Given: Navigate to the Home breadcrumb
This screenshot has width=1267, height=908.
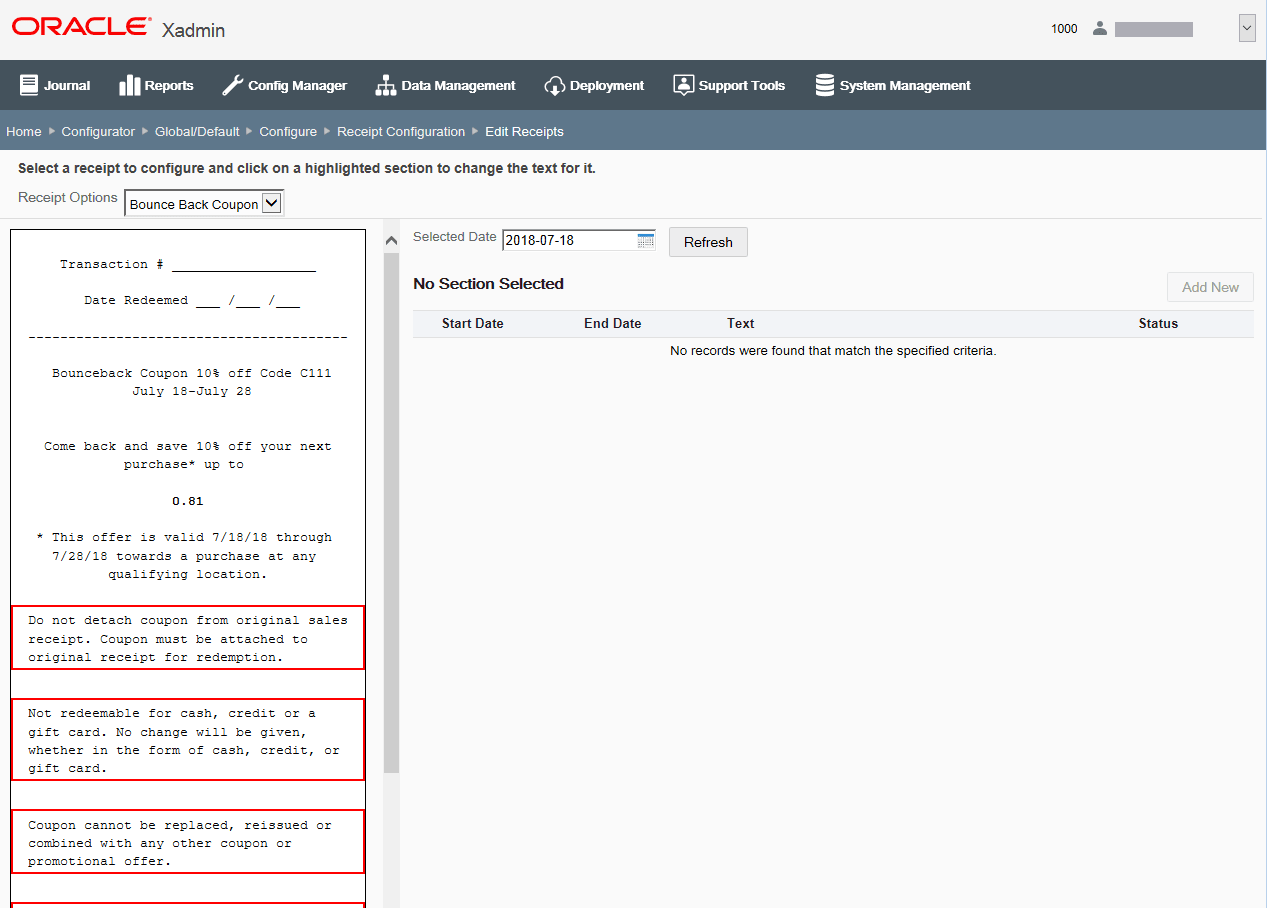Looking at the screenshot, I should pos(23,131).
